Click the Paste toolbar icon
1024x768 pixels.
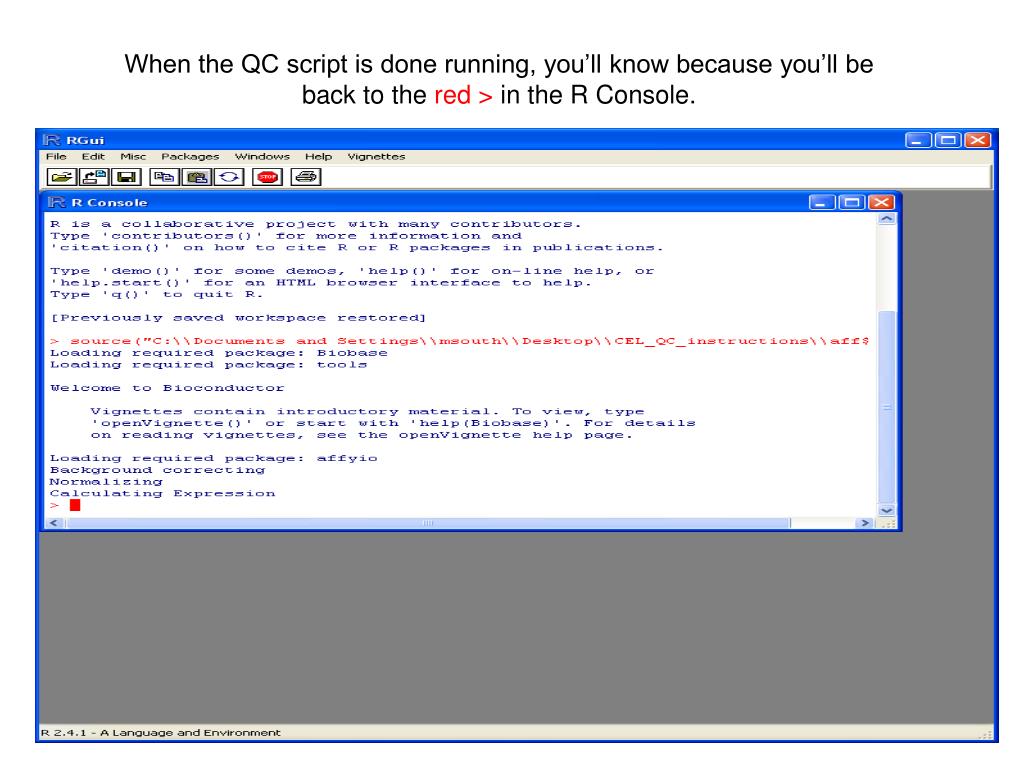[197, 177]
